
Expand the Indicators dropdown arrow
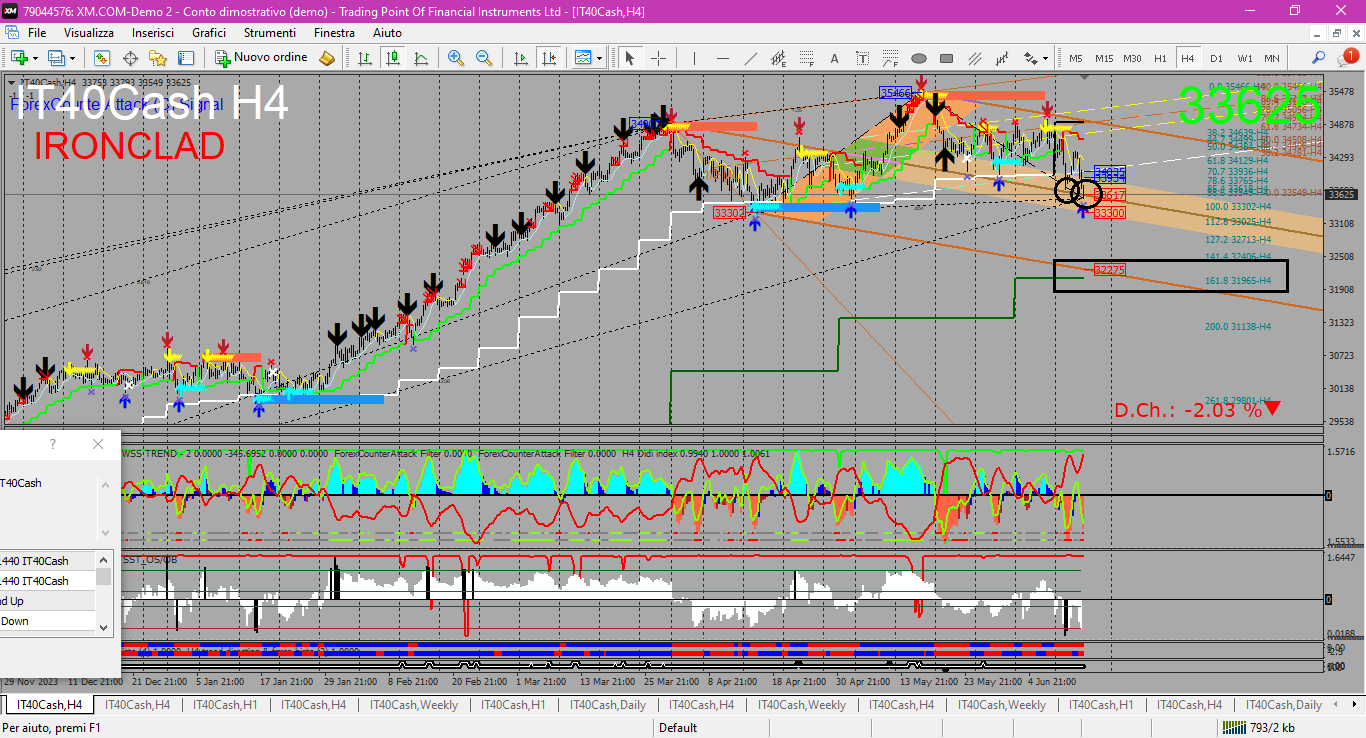click(599, 58)
